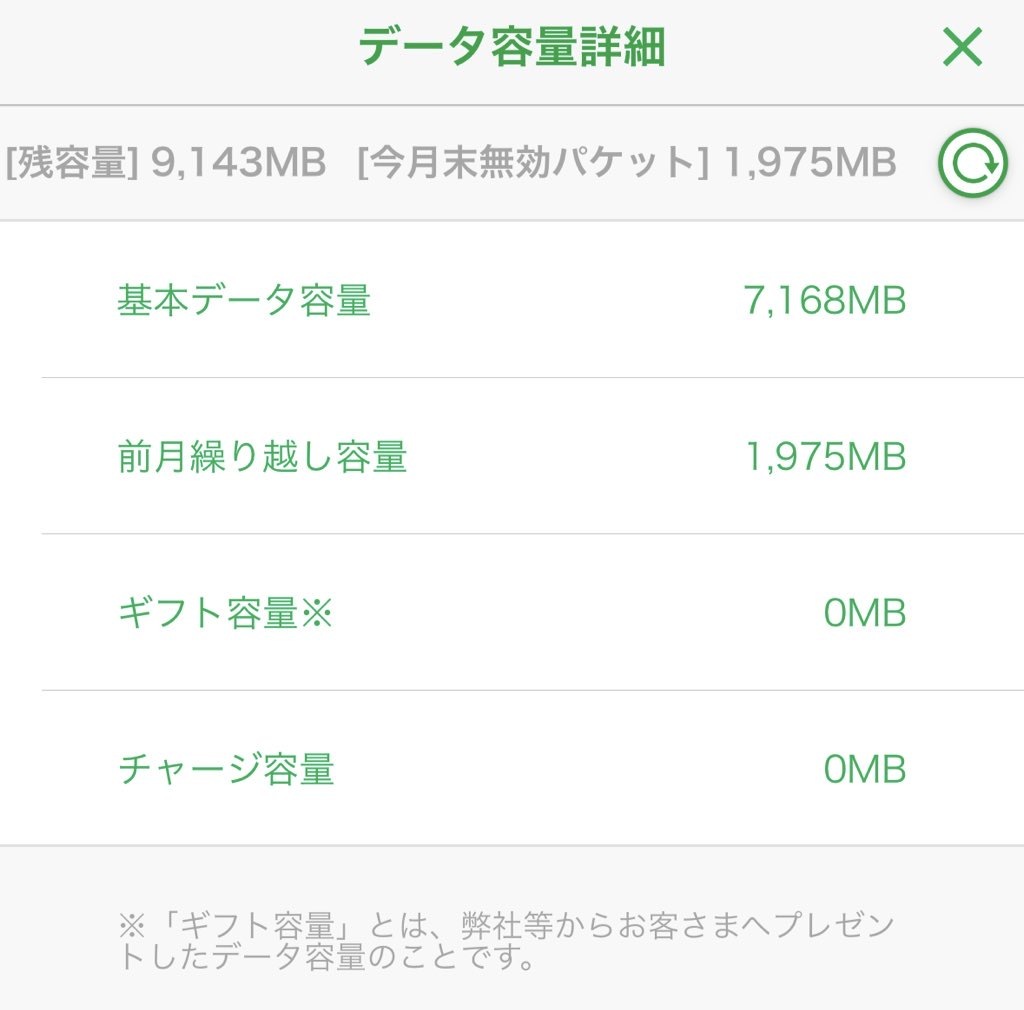Tap the 1,975MB carried-over capacity value
This screenshot has width=1024, height=1010.
tap(825, 457)
